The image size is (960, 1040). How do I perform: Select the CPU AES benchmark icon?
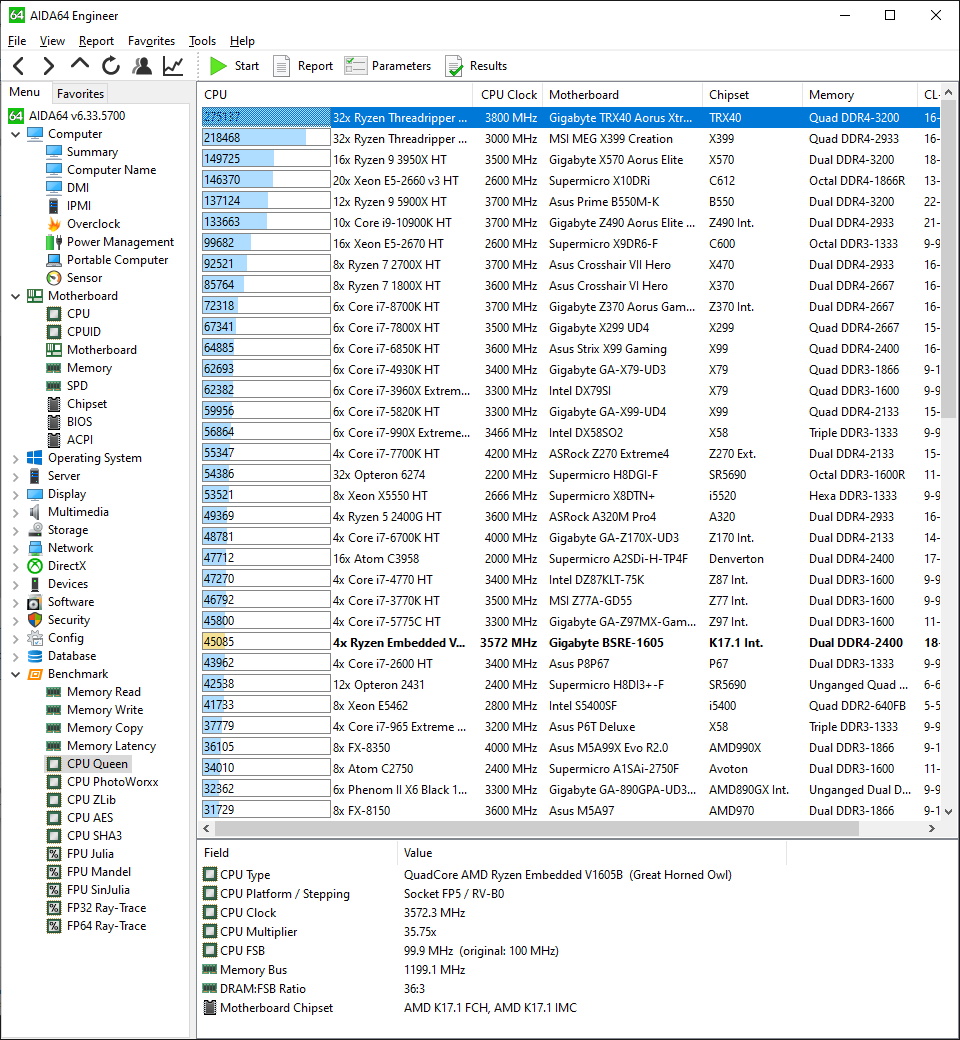coord(54,818)
